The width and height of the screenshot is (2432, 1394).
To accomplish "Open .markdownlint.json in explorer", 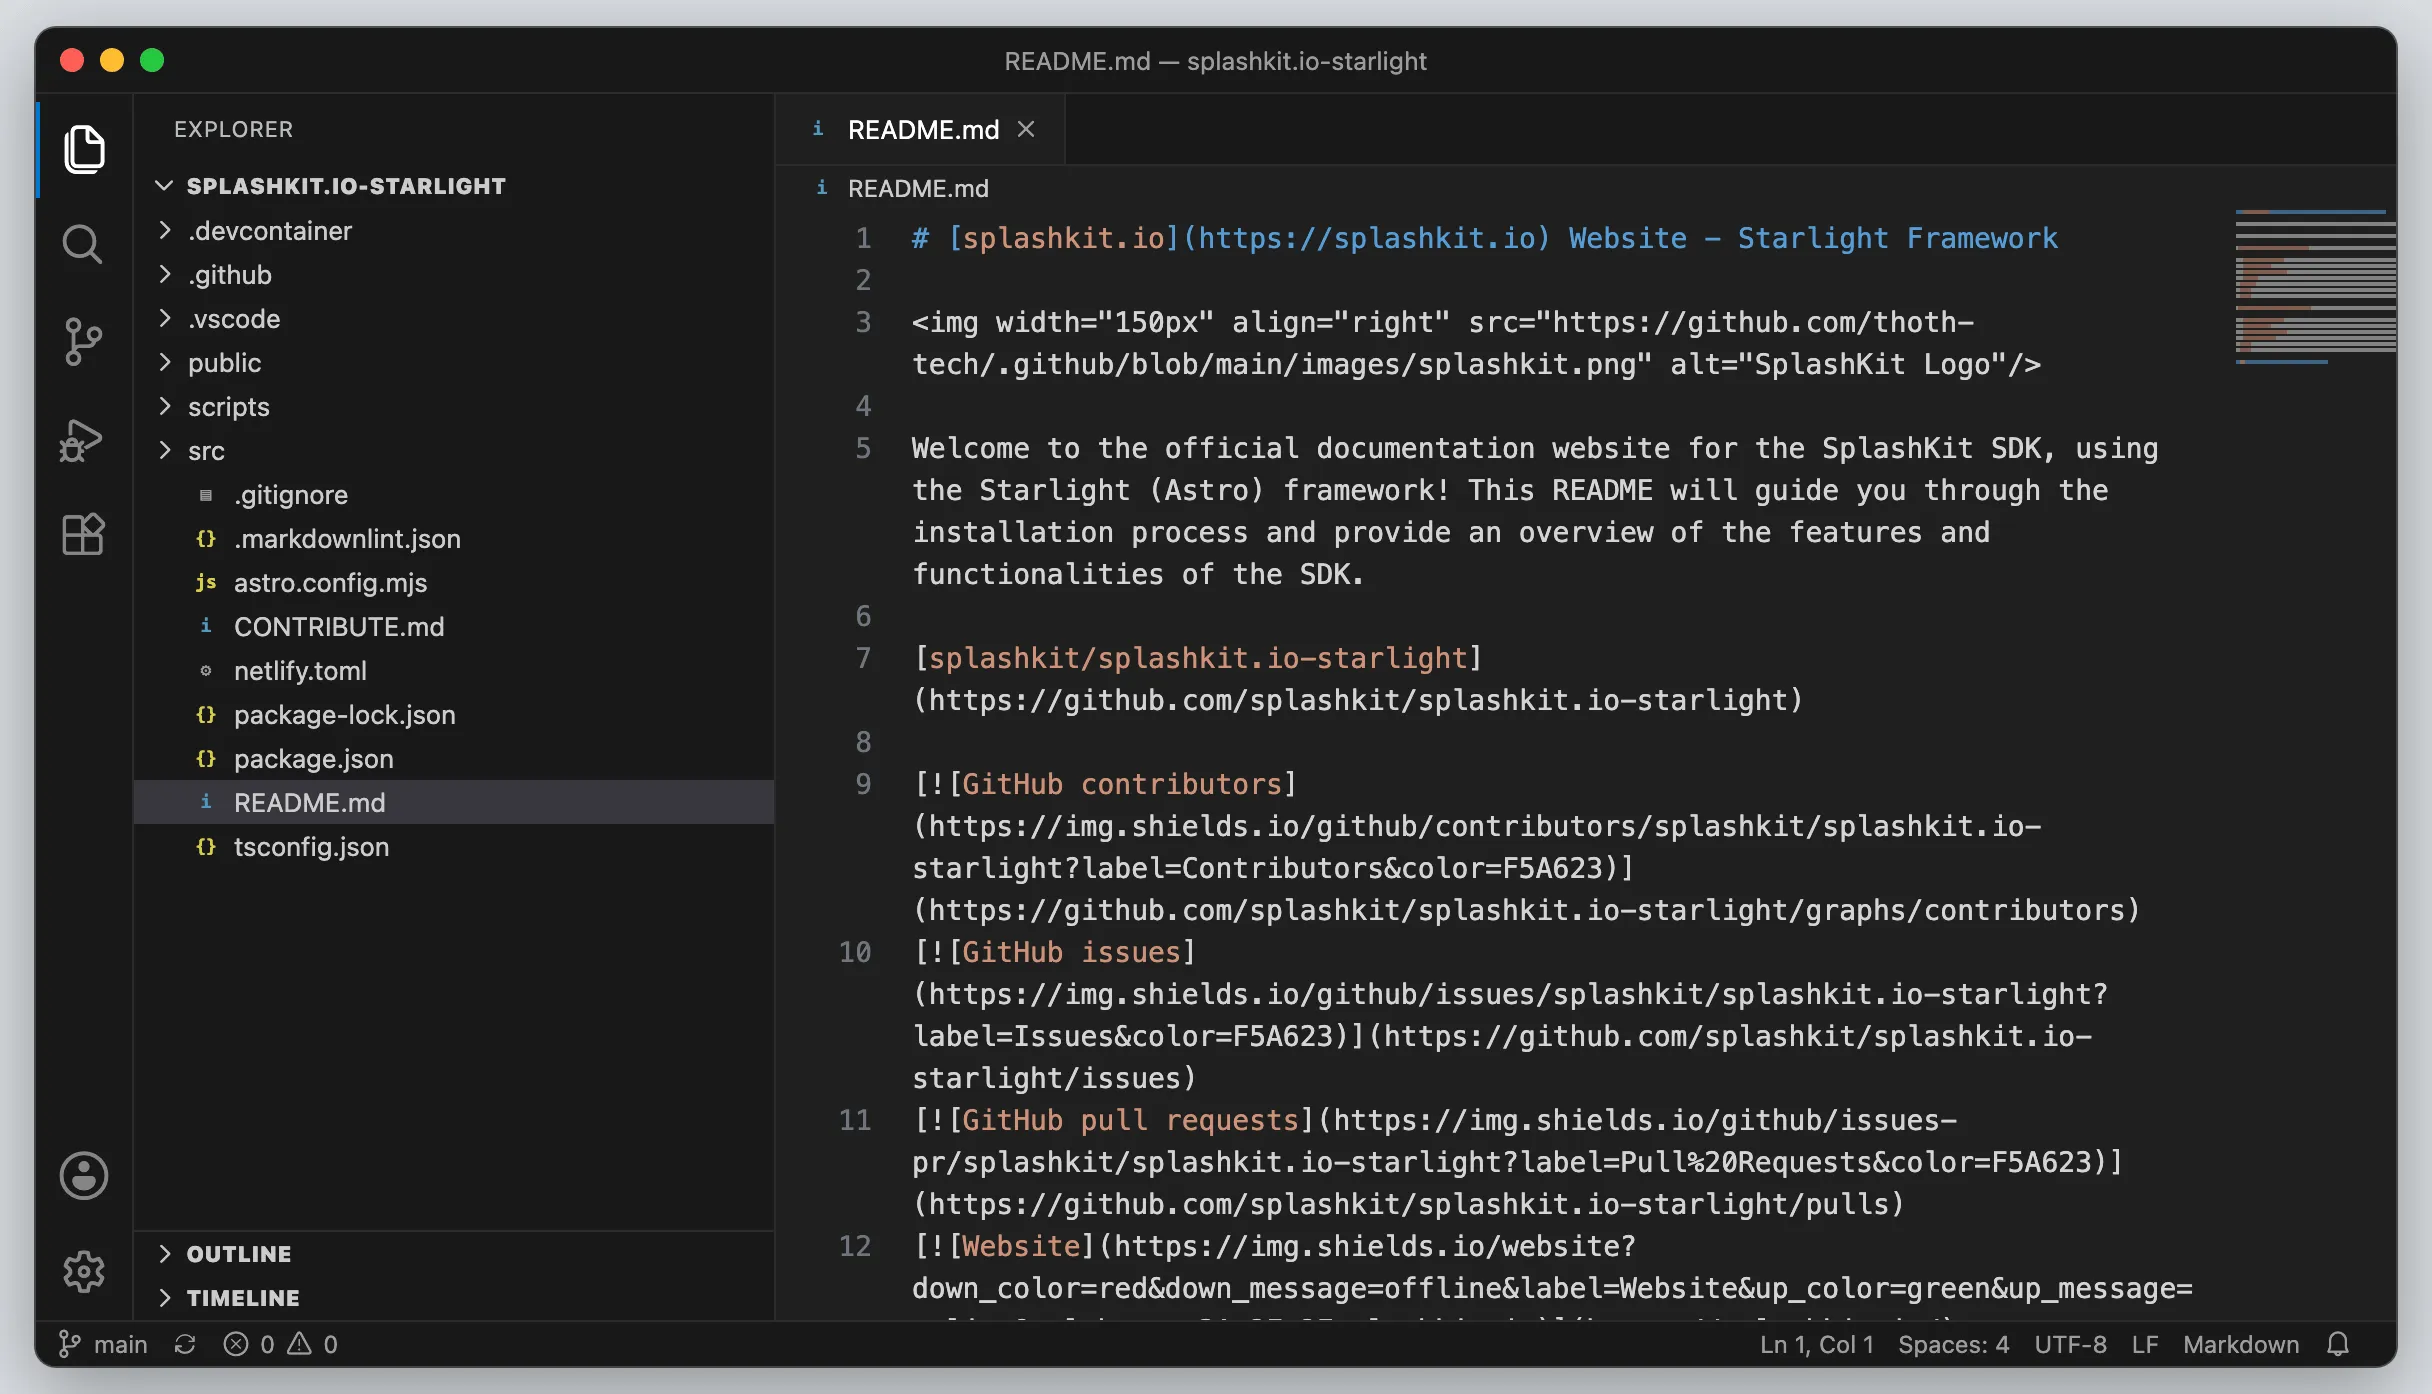I will [x=454, y=539].
